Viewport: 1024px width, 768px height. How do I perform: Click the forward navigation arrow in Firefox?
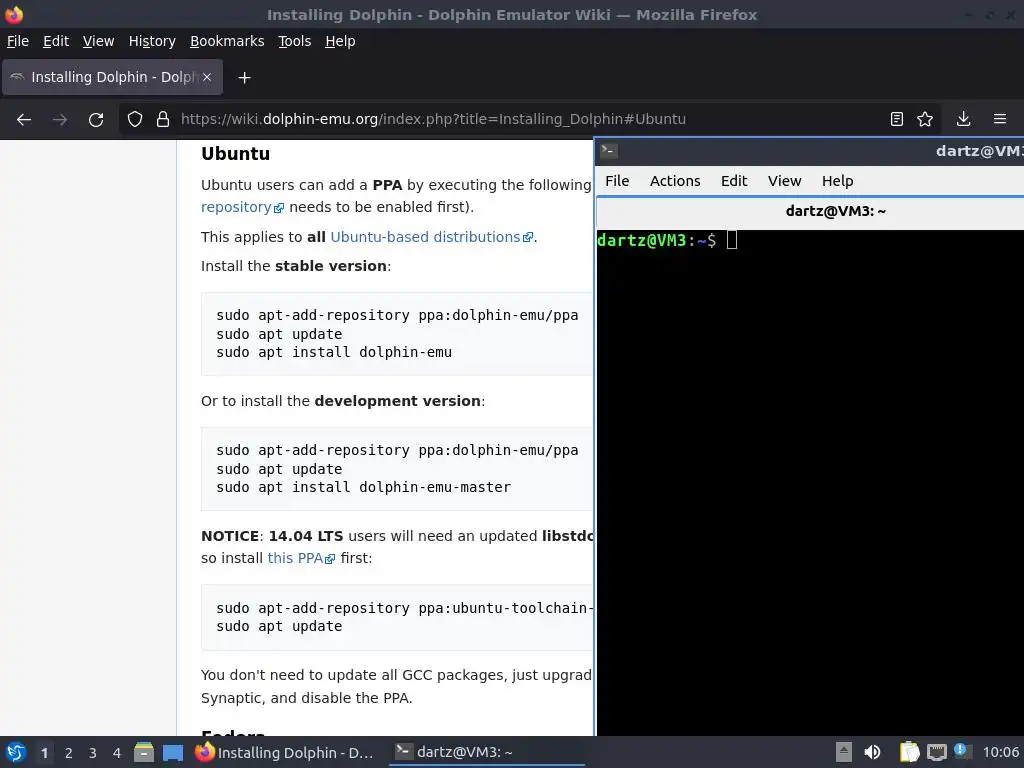click(59, 120)
